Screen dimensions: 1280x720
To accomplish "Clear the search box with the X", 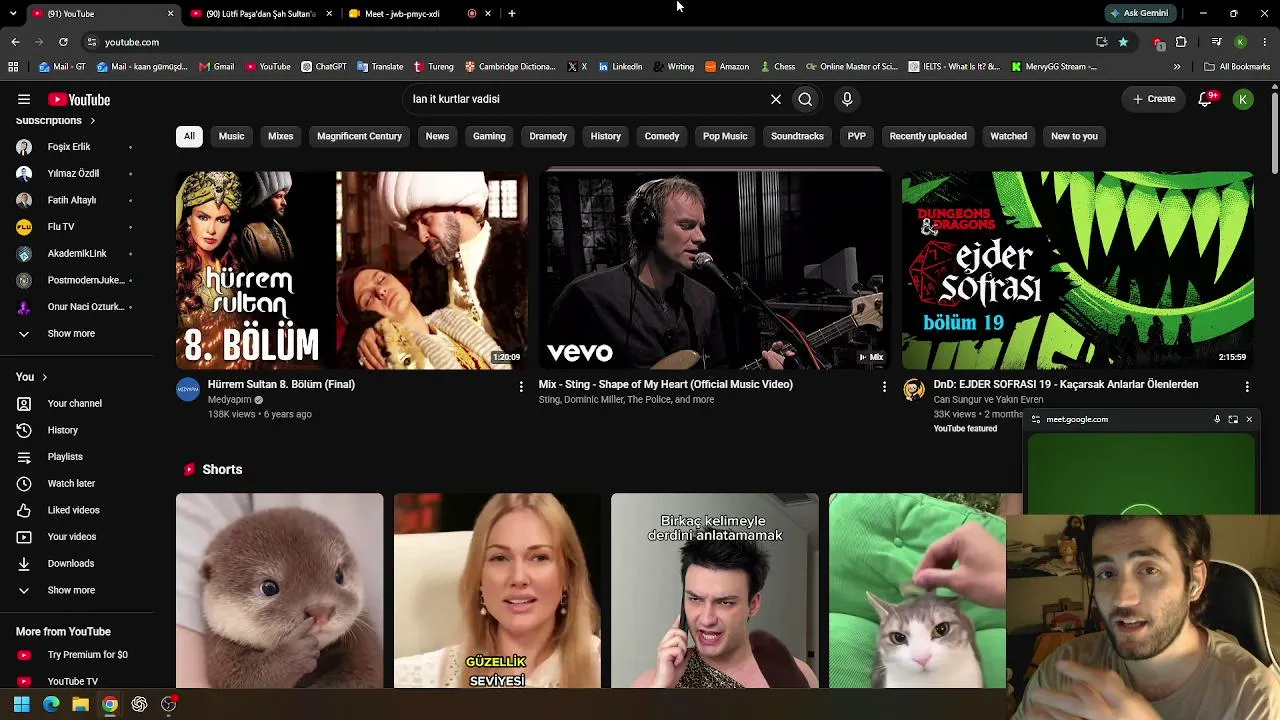I will coord(775,99).
